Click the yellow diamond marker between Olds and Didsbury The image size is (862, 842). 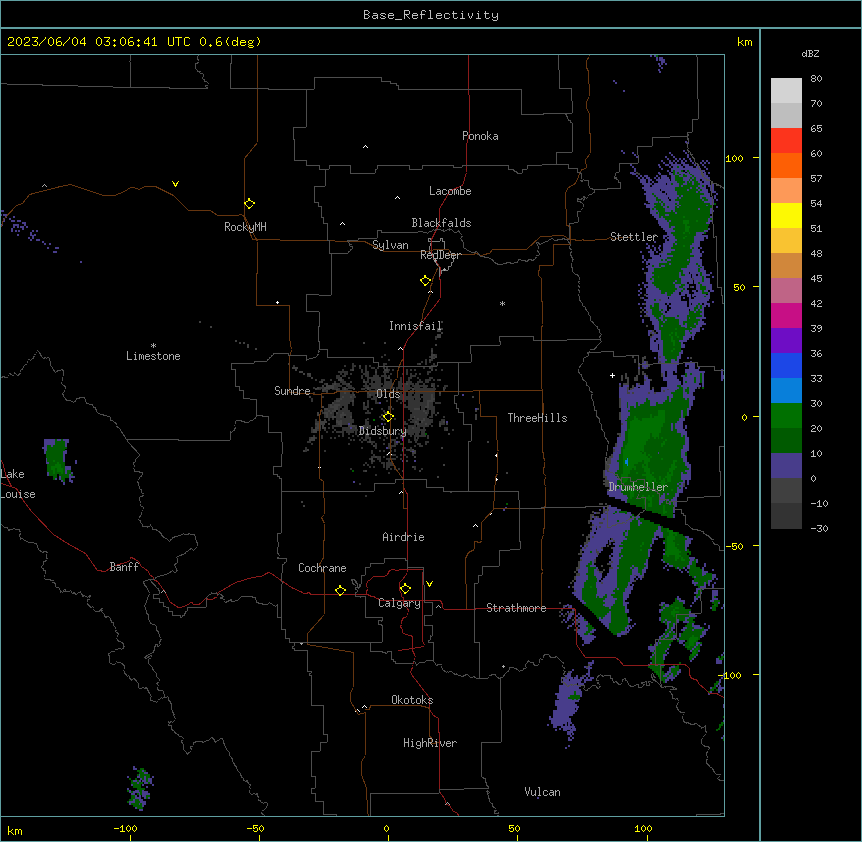[388, 417]
